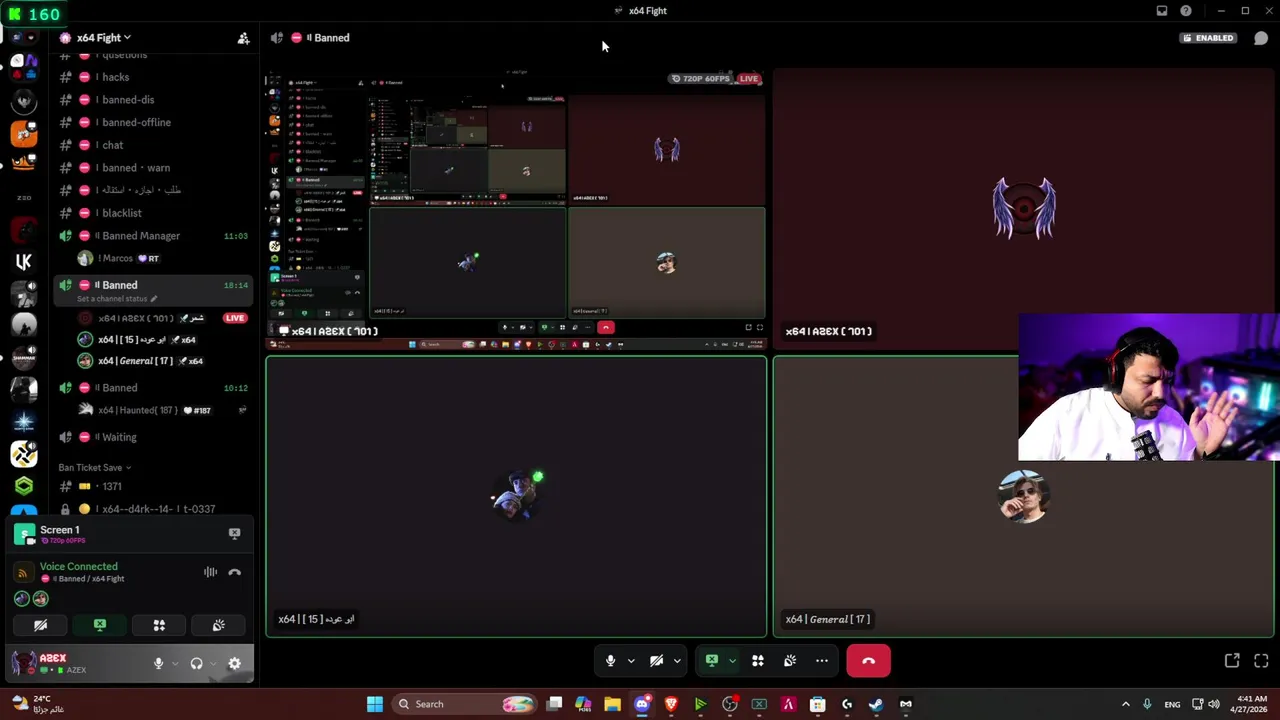Open Windows Start menu
Viewport: 1280px width, 720px height.
coord(374,704)
